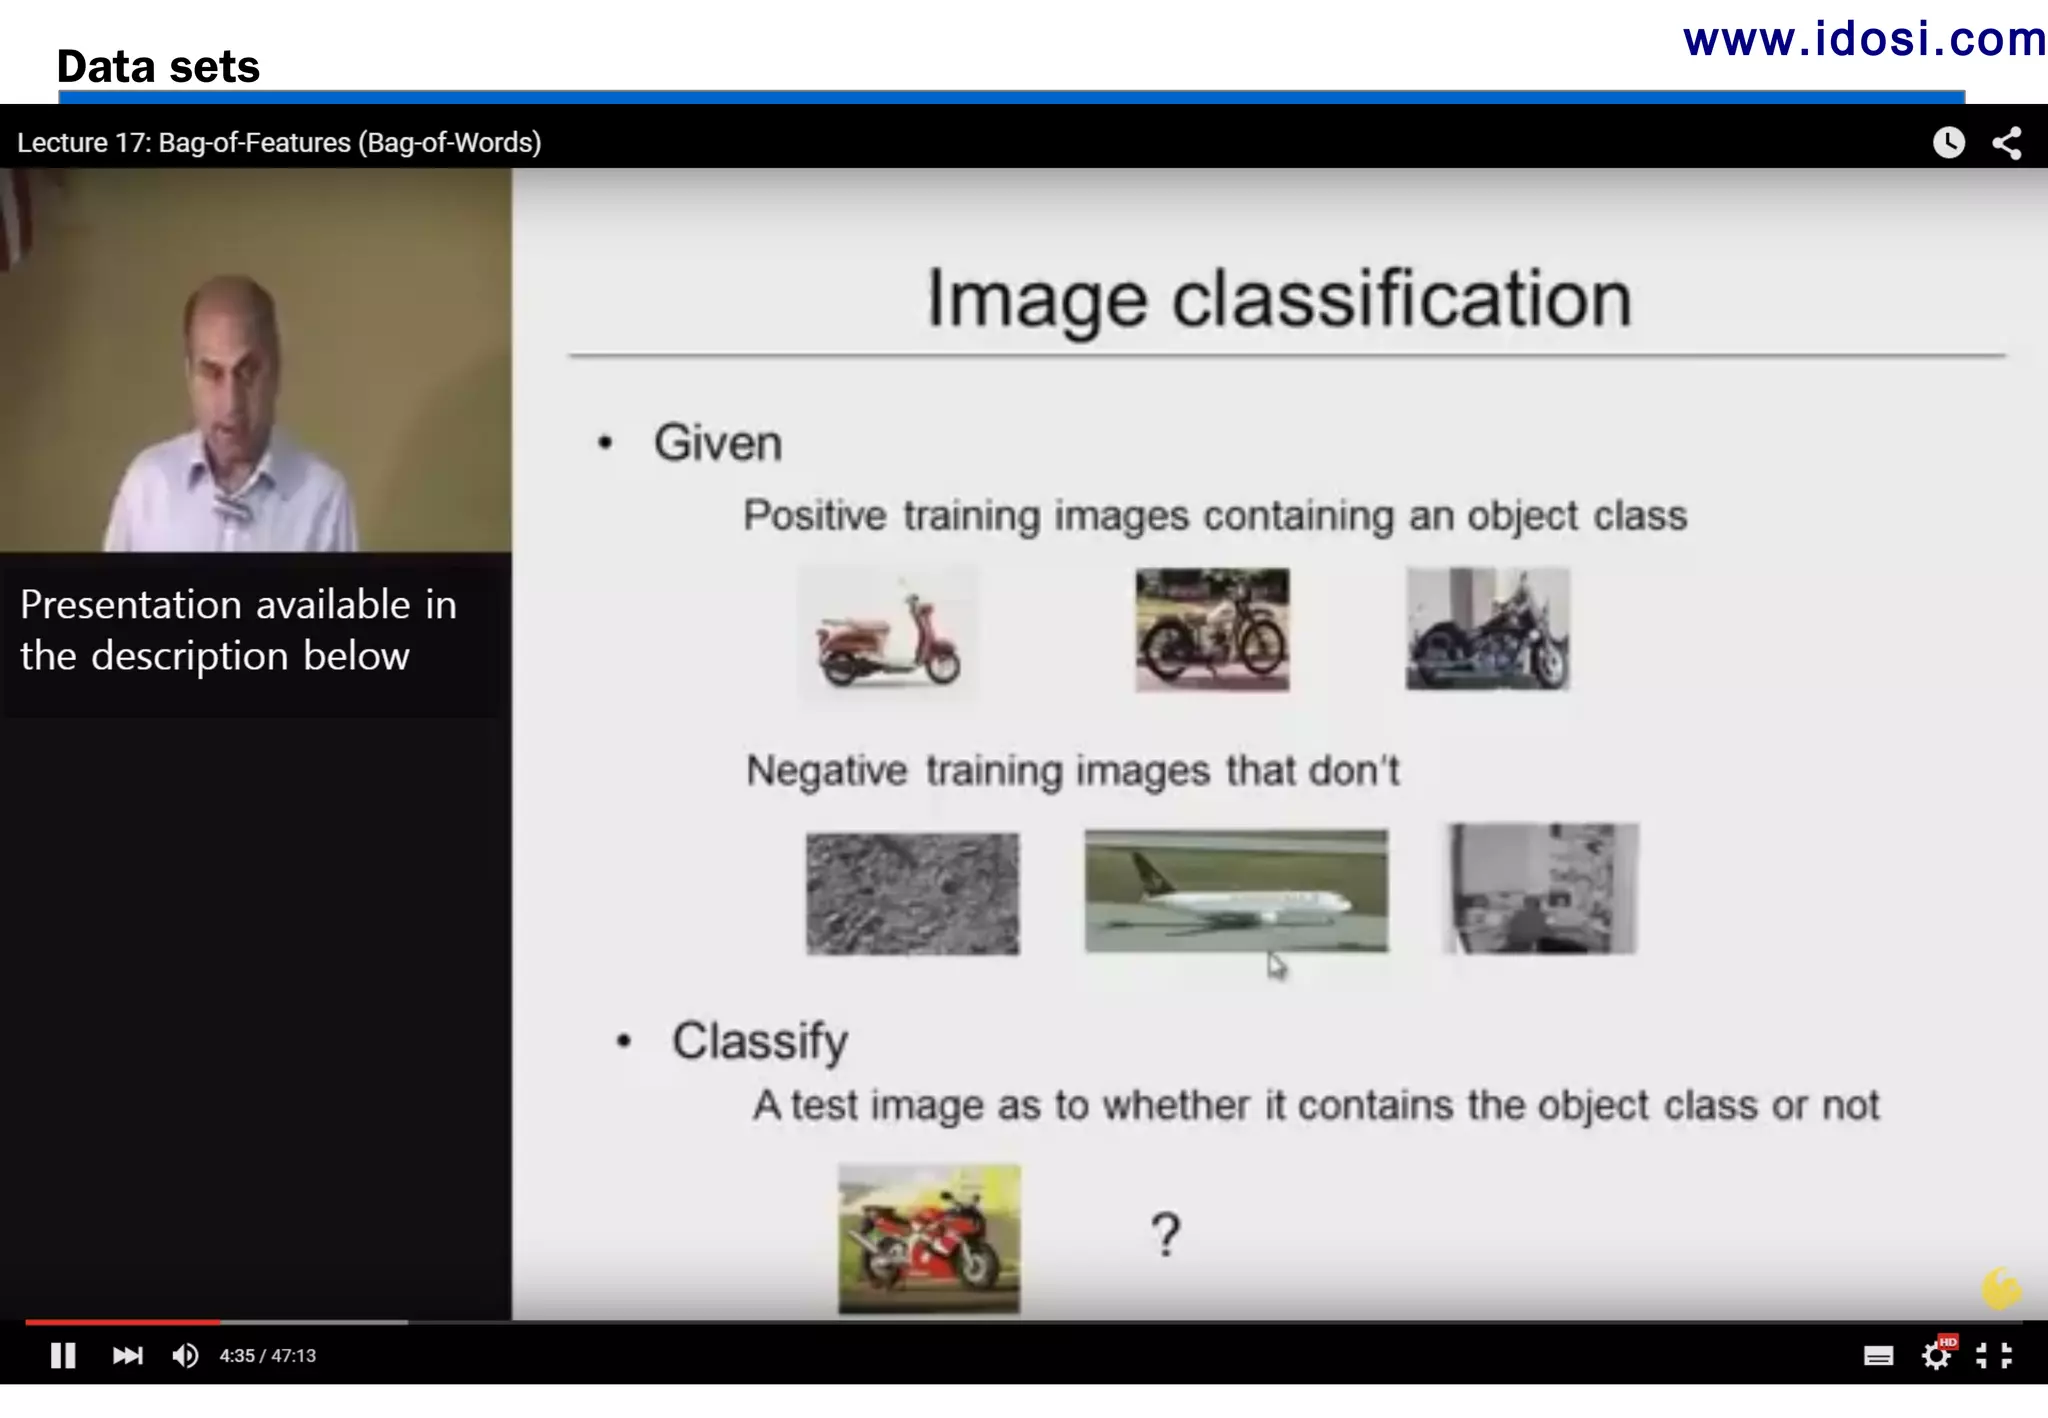The image size is (2048, 1418).
Task: Open the video settings gear
Action: [1937, 1355]
